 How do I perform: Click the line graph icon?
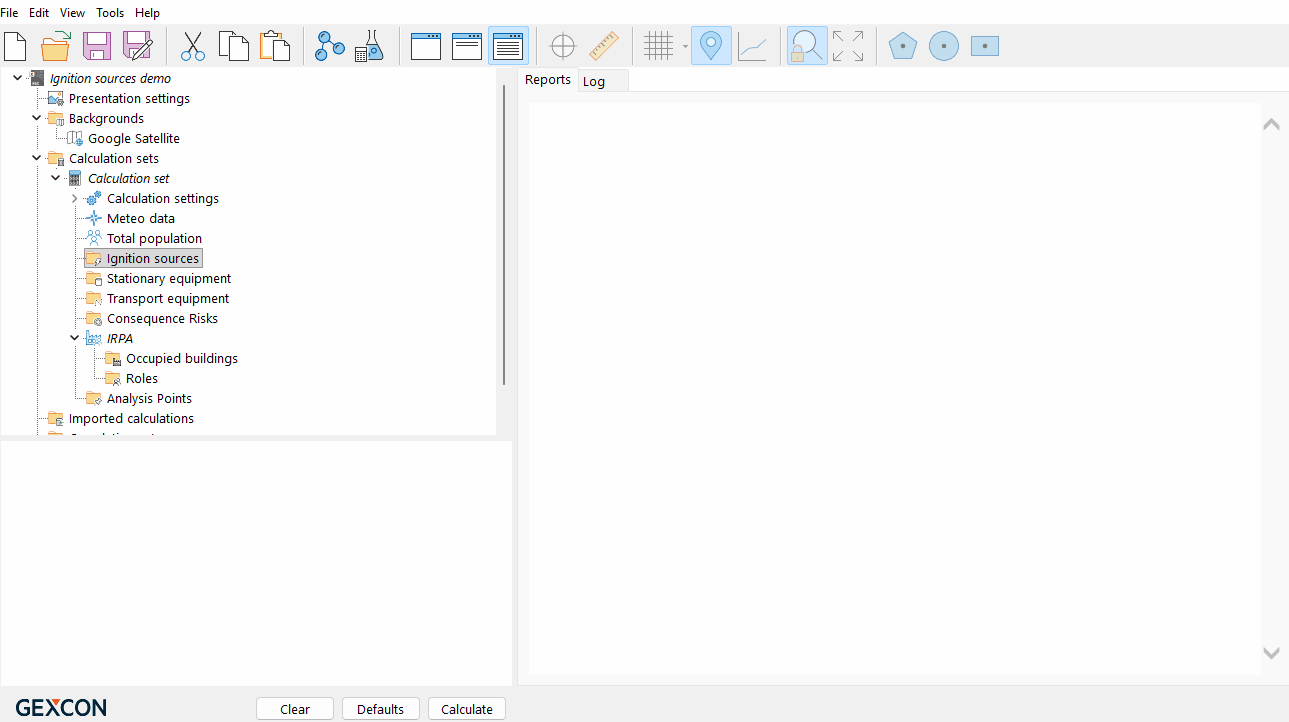pyautogui.click(x=752, y=46)
